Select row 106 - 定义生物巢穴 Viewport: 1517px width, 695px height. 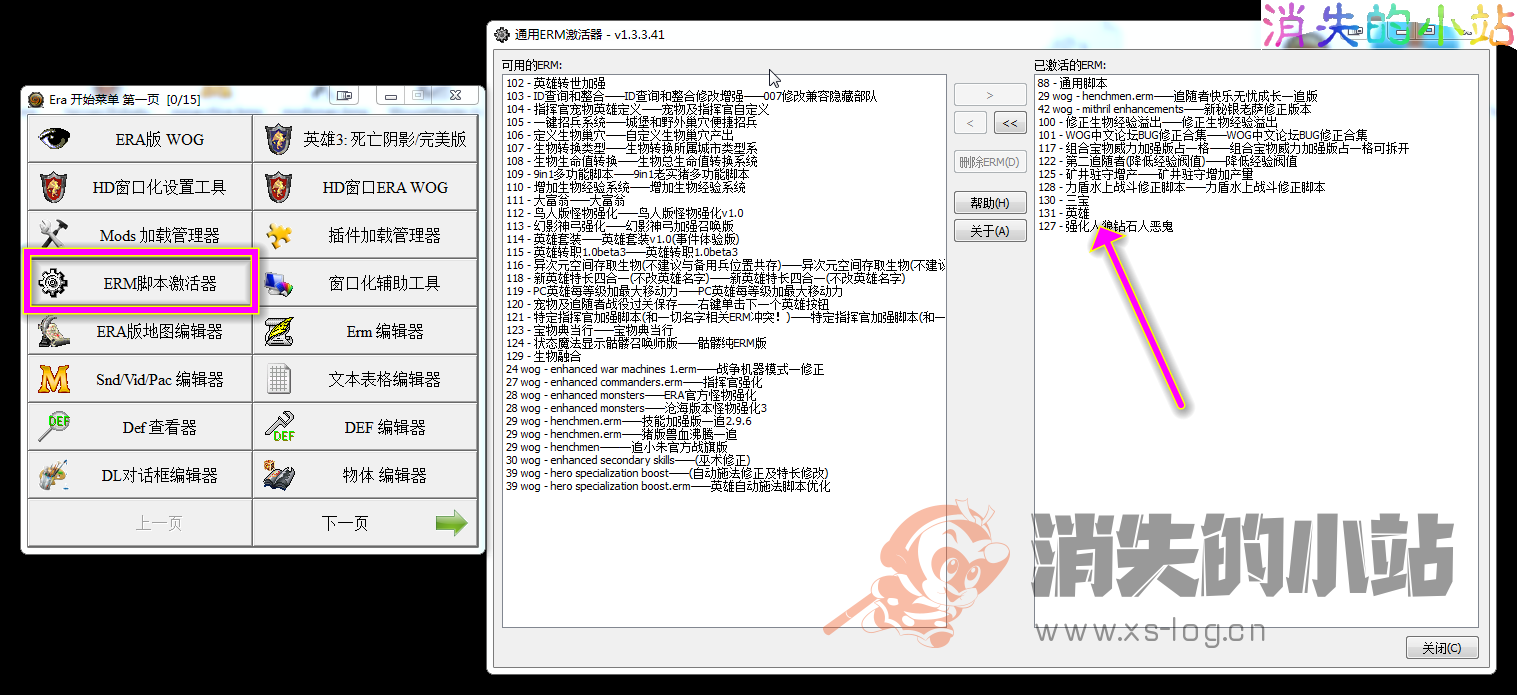tap(725, 135)
